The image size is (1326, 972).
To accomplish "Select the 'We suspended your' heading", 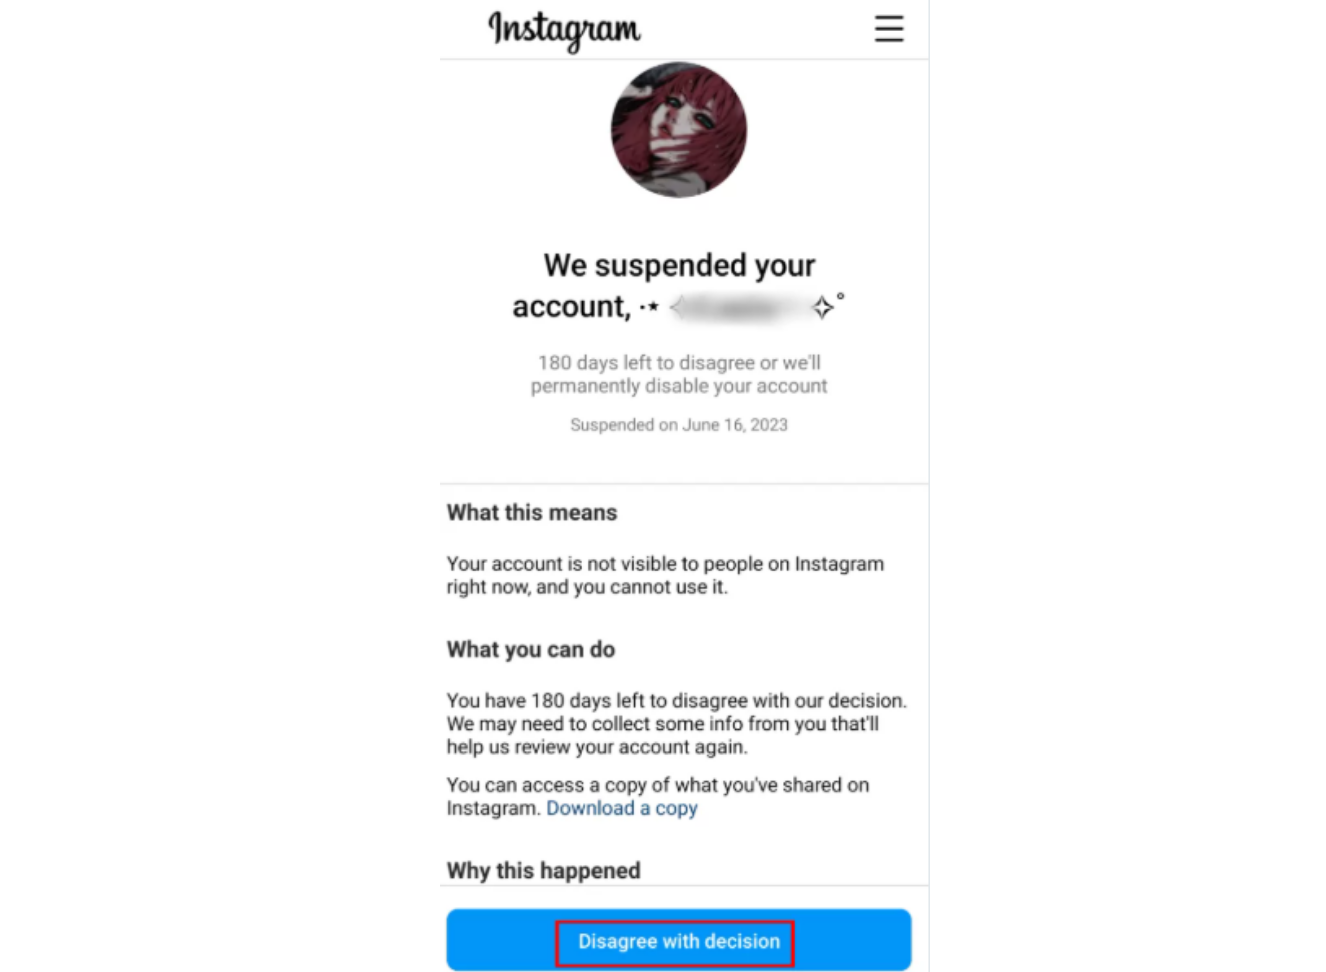I will click(x=679, y=265).
